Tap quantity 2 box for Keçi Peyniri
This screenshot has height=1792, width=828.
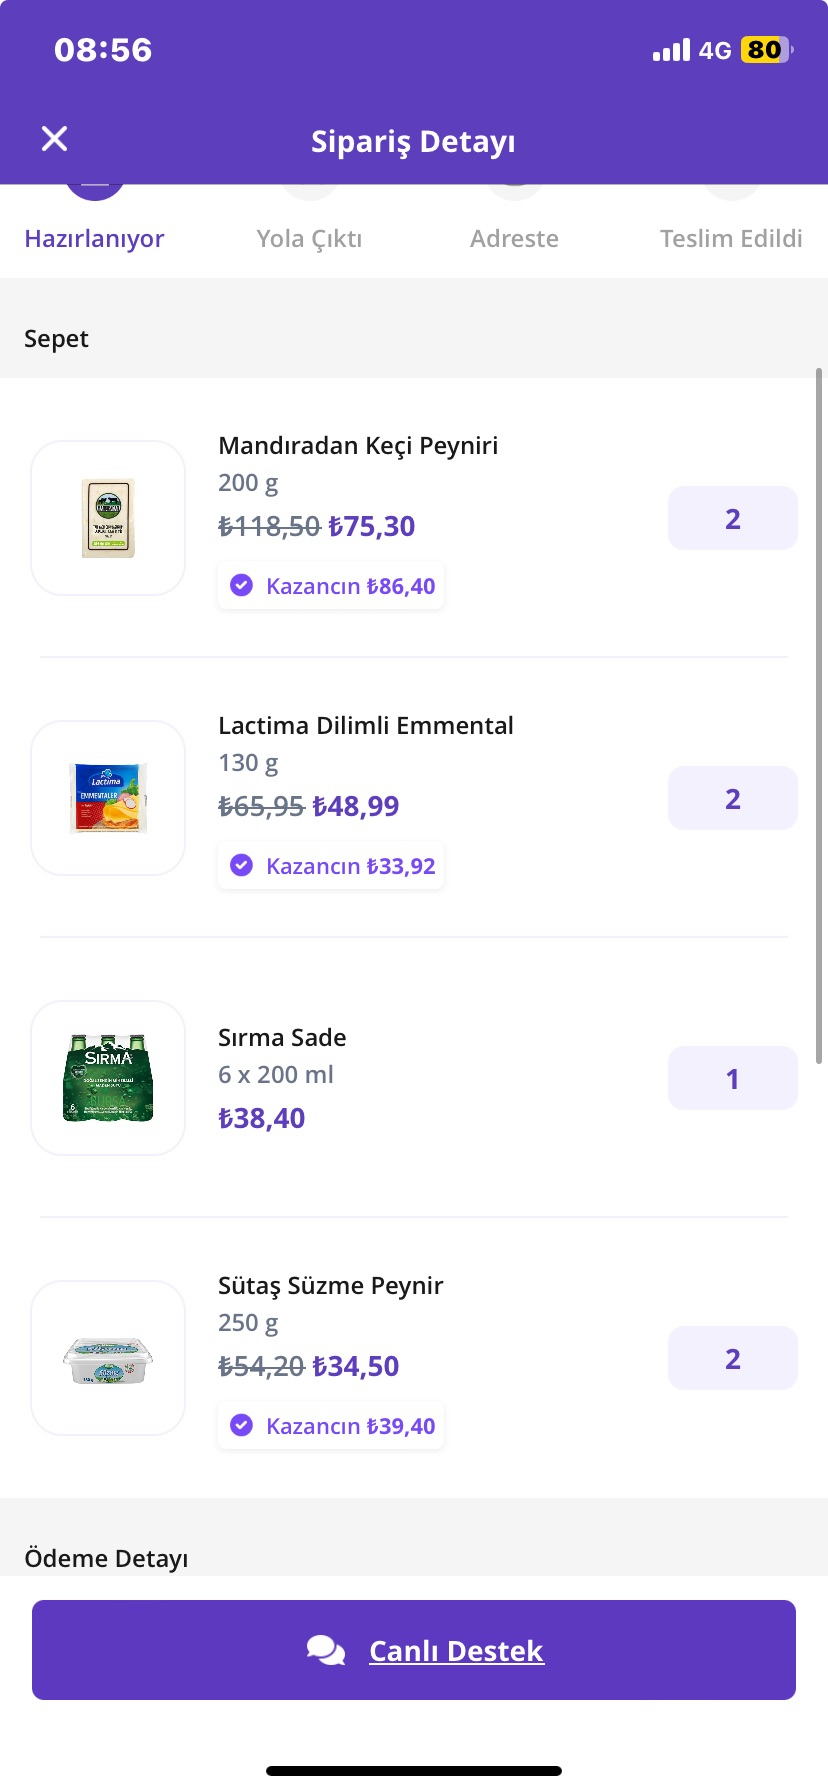[x=733, y=518]
